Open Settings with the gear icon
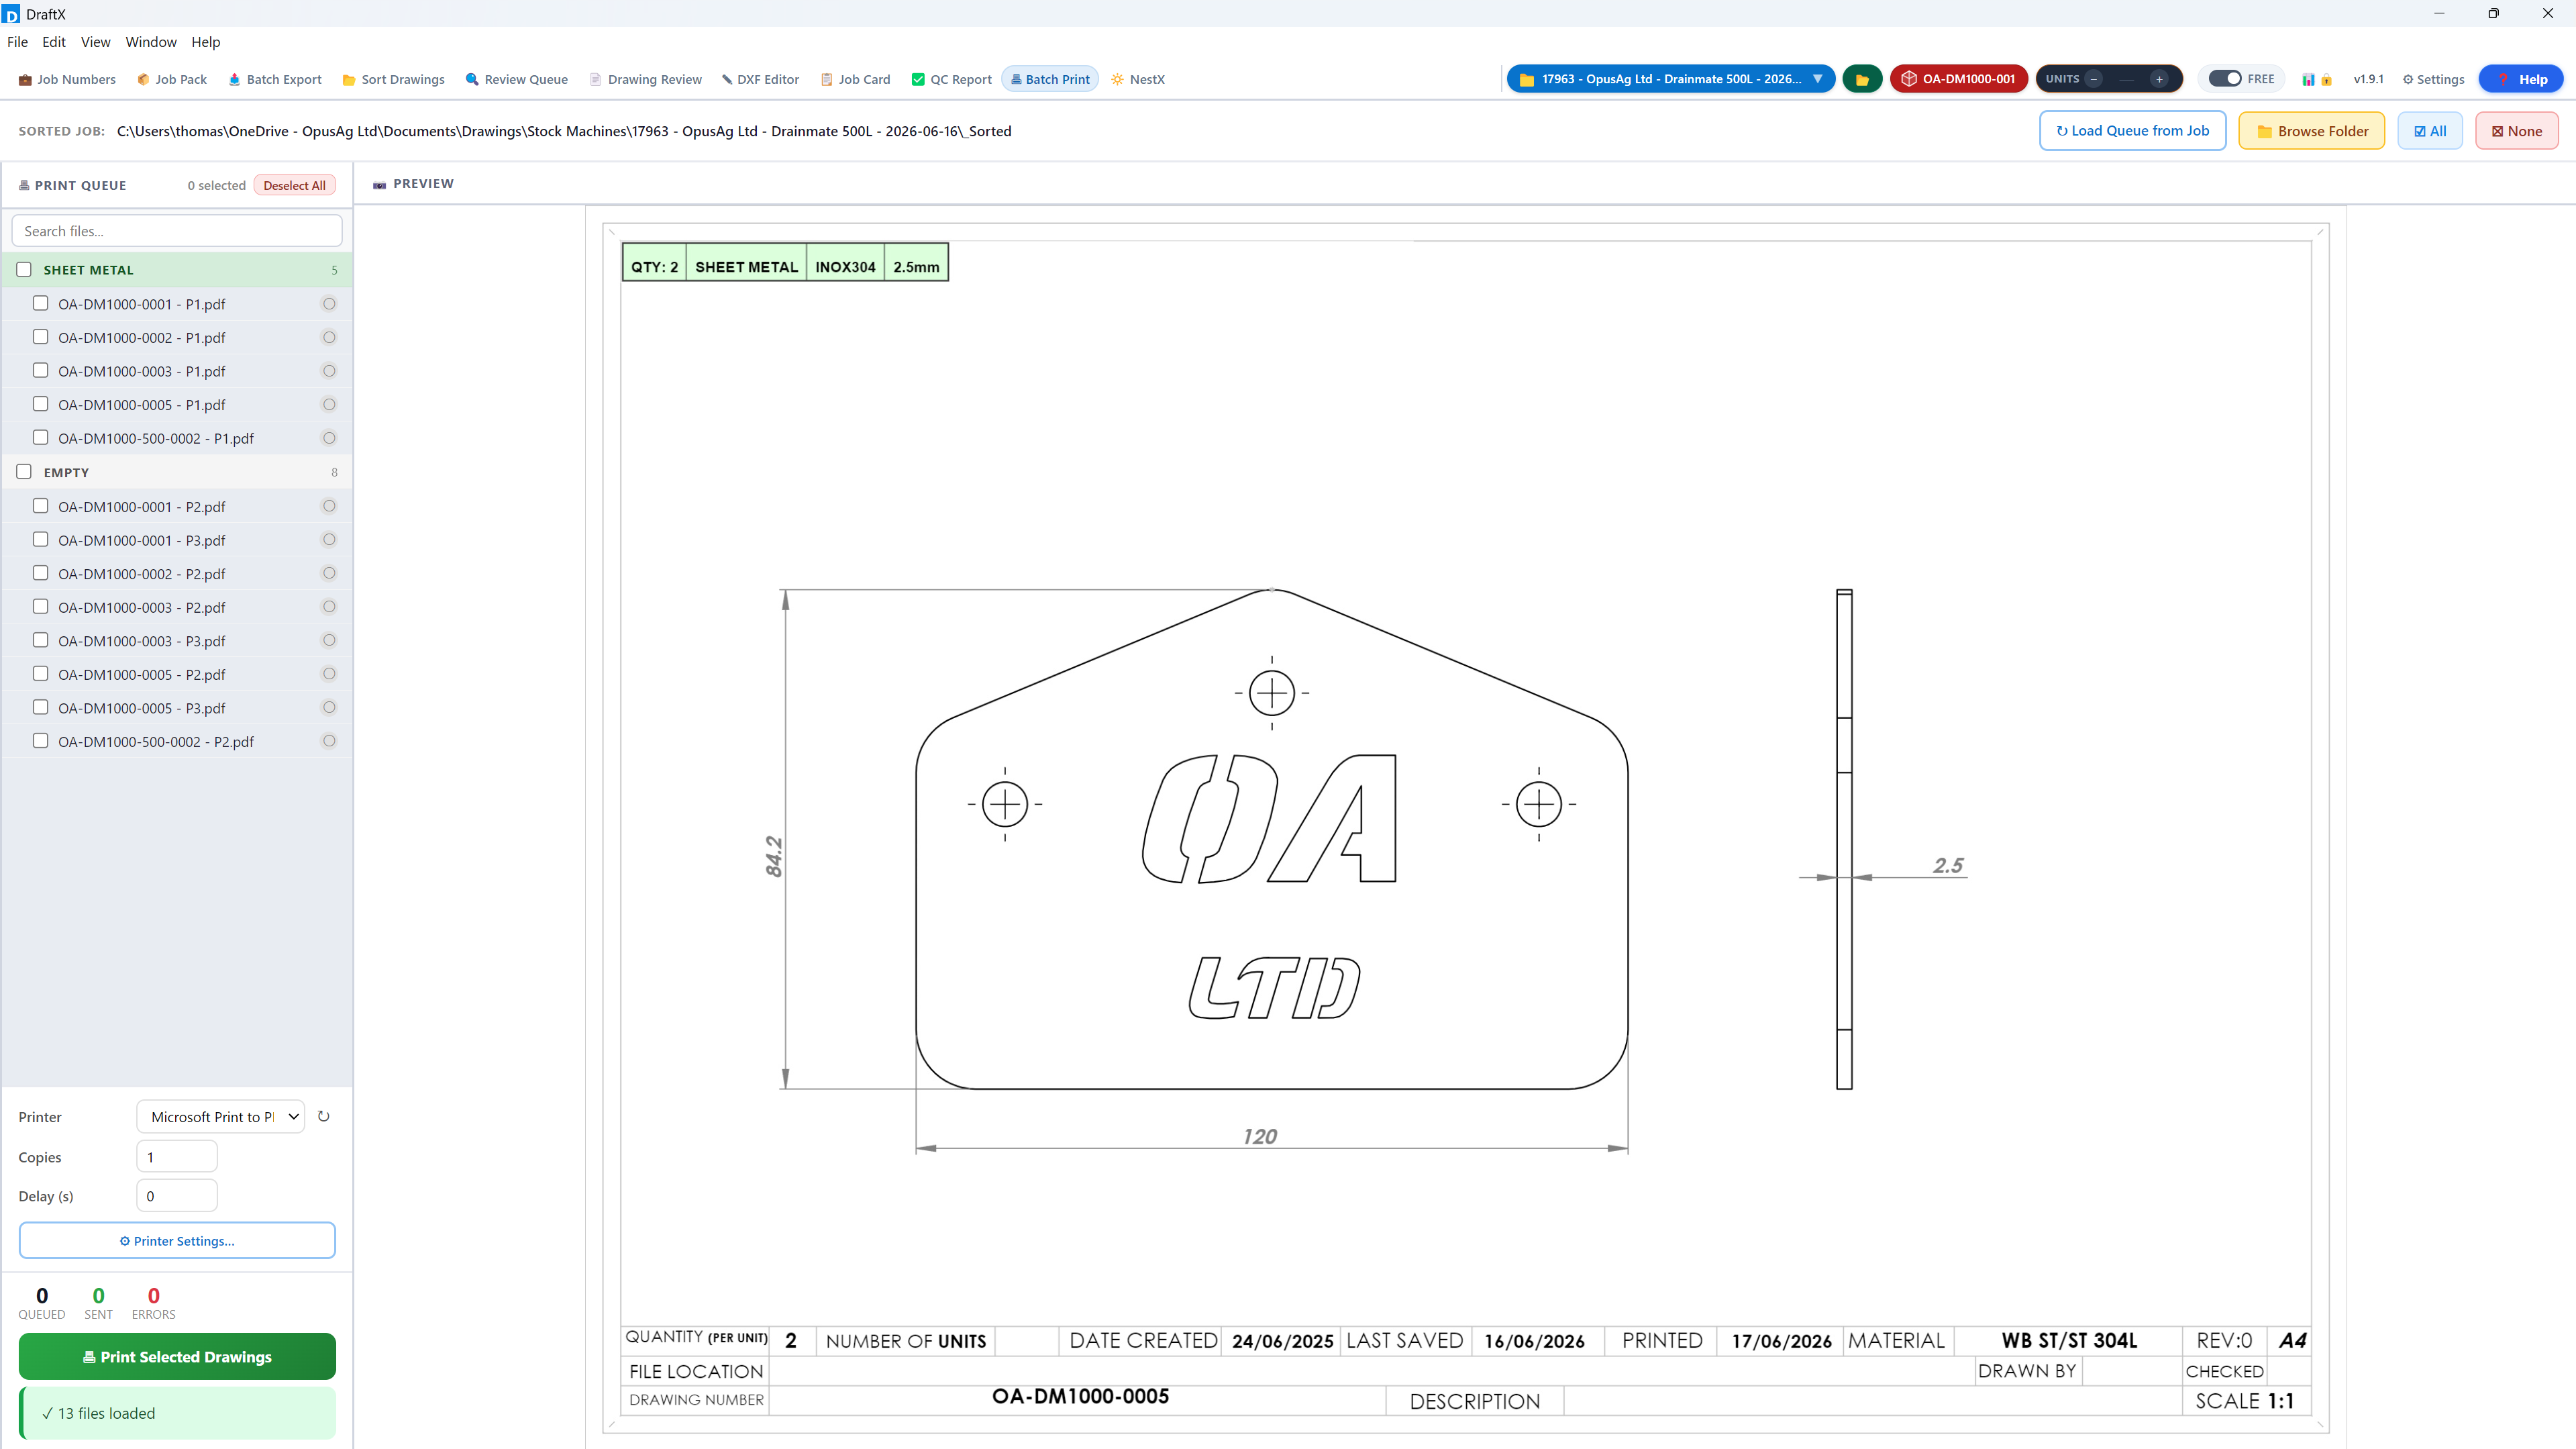 coord(2433,80)
